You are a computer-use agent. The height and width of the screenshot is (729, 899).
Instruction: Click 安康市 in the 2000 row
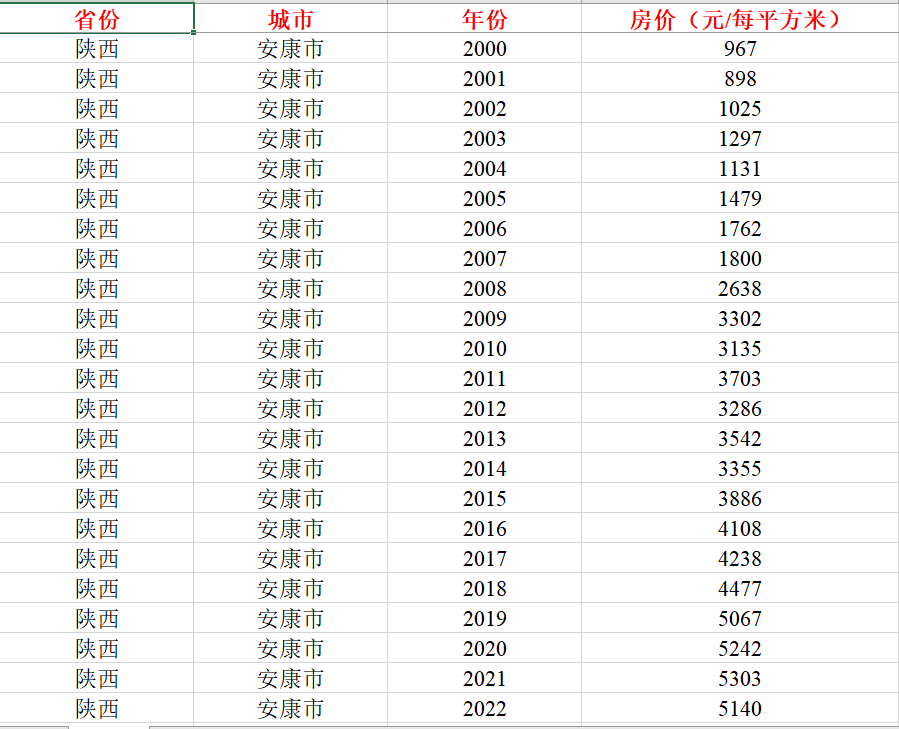(x=291, y=48)
